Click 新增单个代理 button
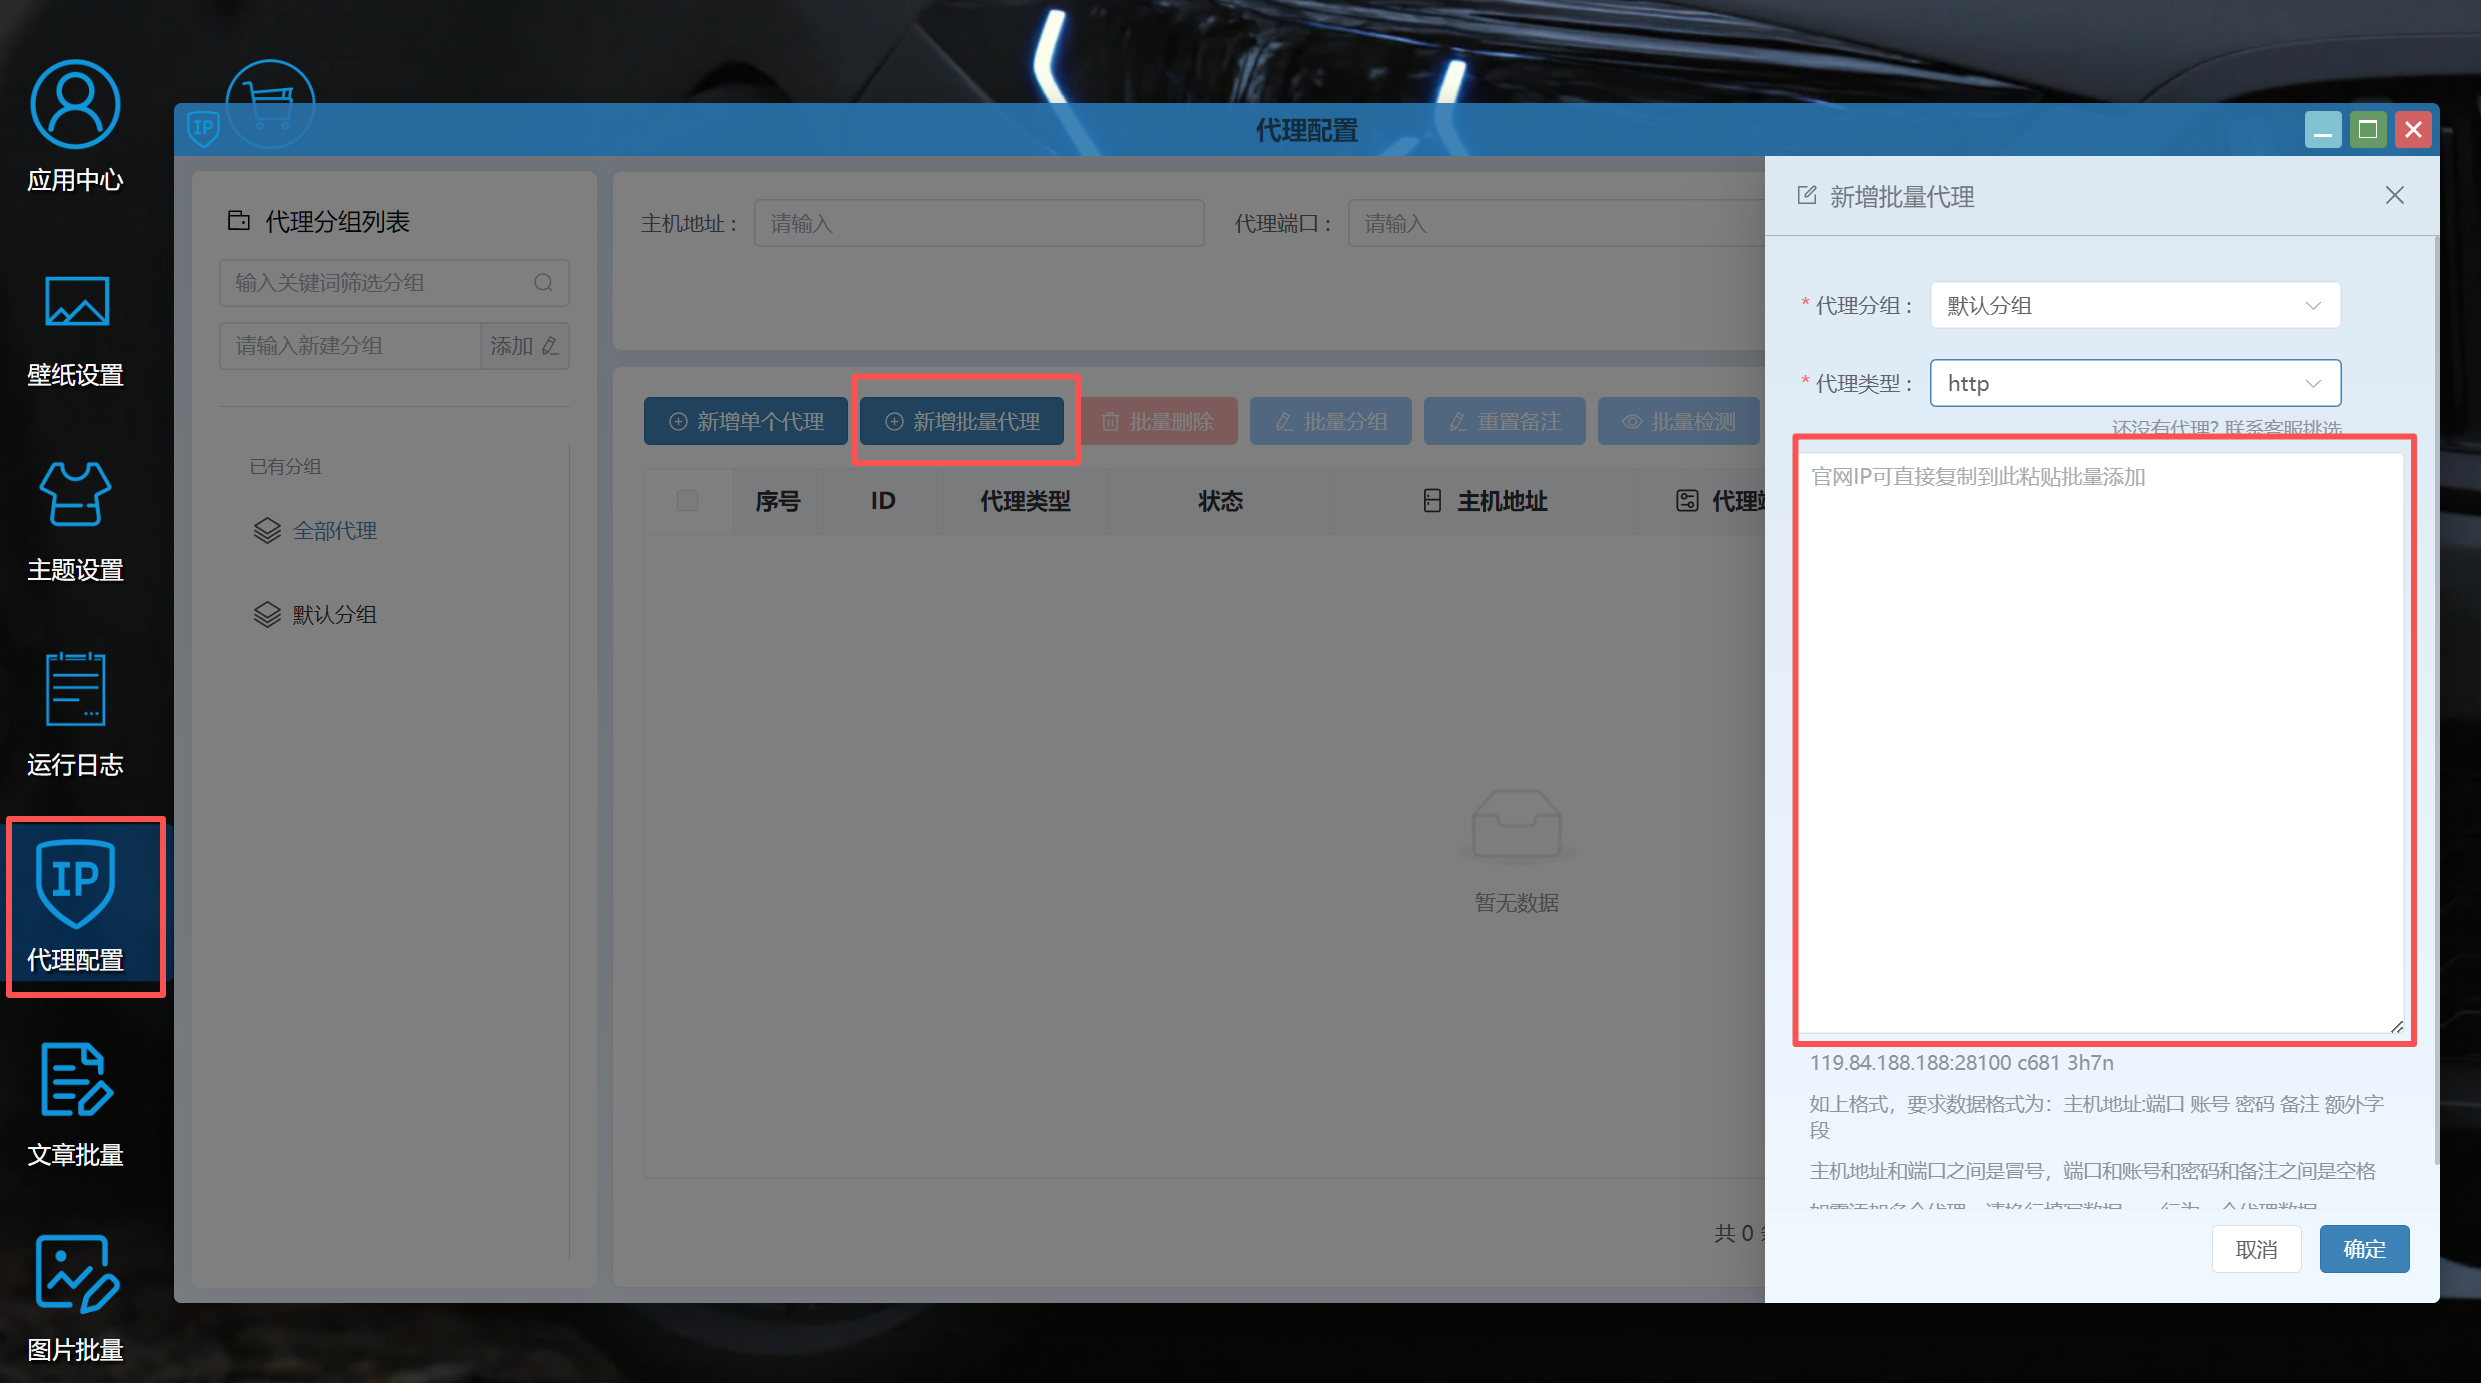 point(746,422)
